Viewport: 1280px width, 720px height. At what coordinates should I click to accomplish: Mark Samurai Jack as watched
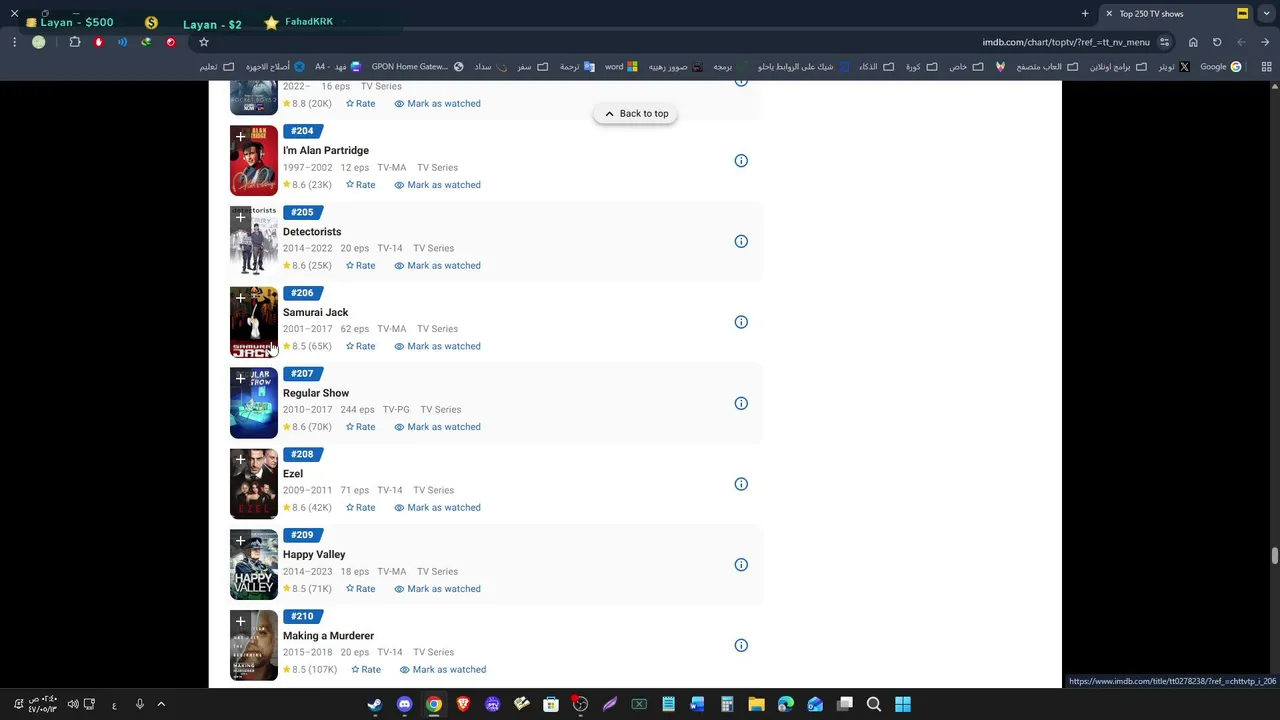437,346
